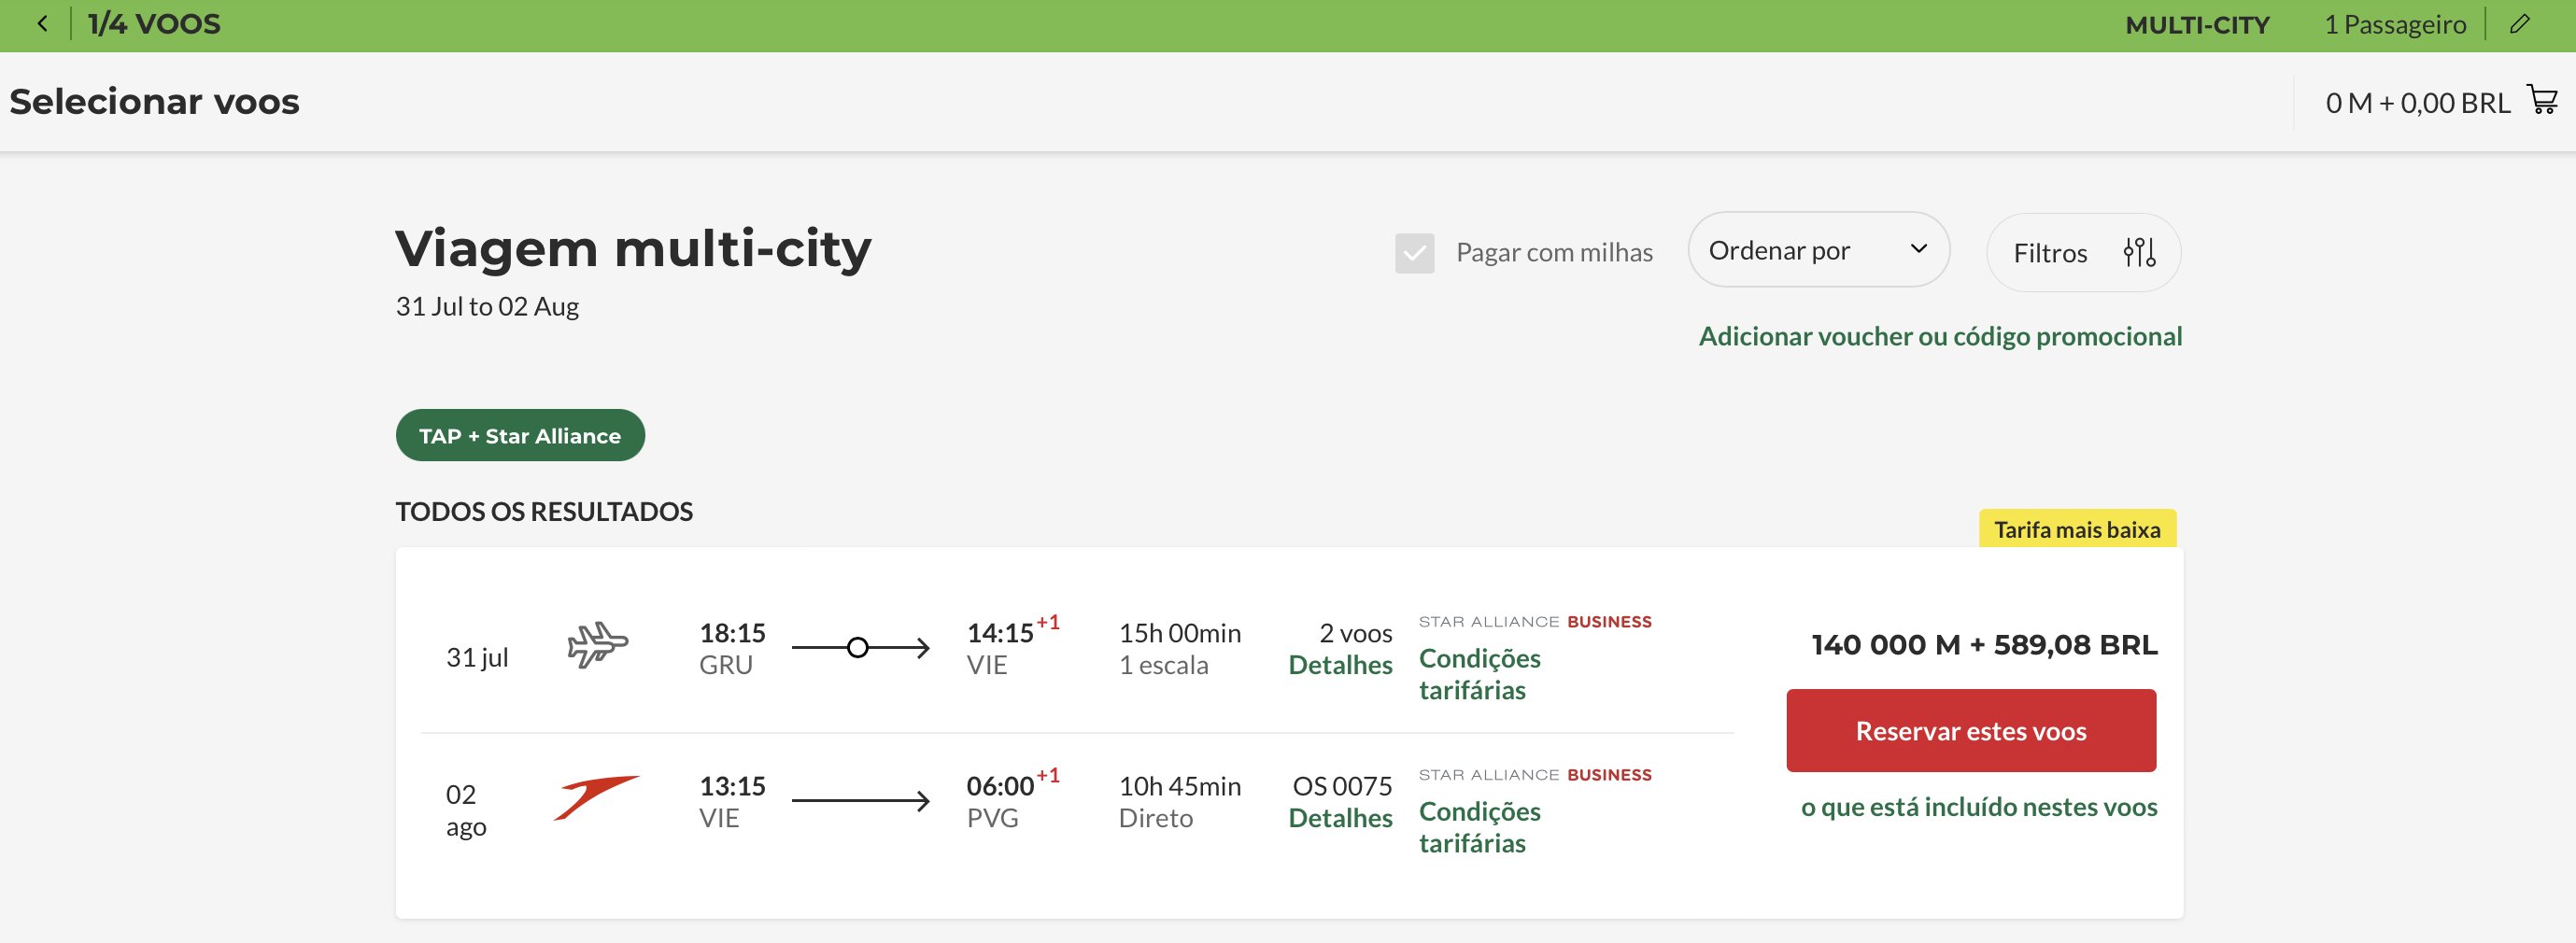Edit passengers with the pencil icon
The width and height of the screenshot is (2576, 943).
2520,24
